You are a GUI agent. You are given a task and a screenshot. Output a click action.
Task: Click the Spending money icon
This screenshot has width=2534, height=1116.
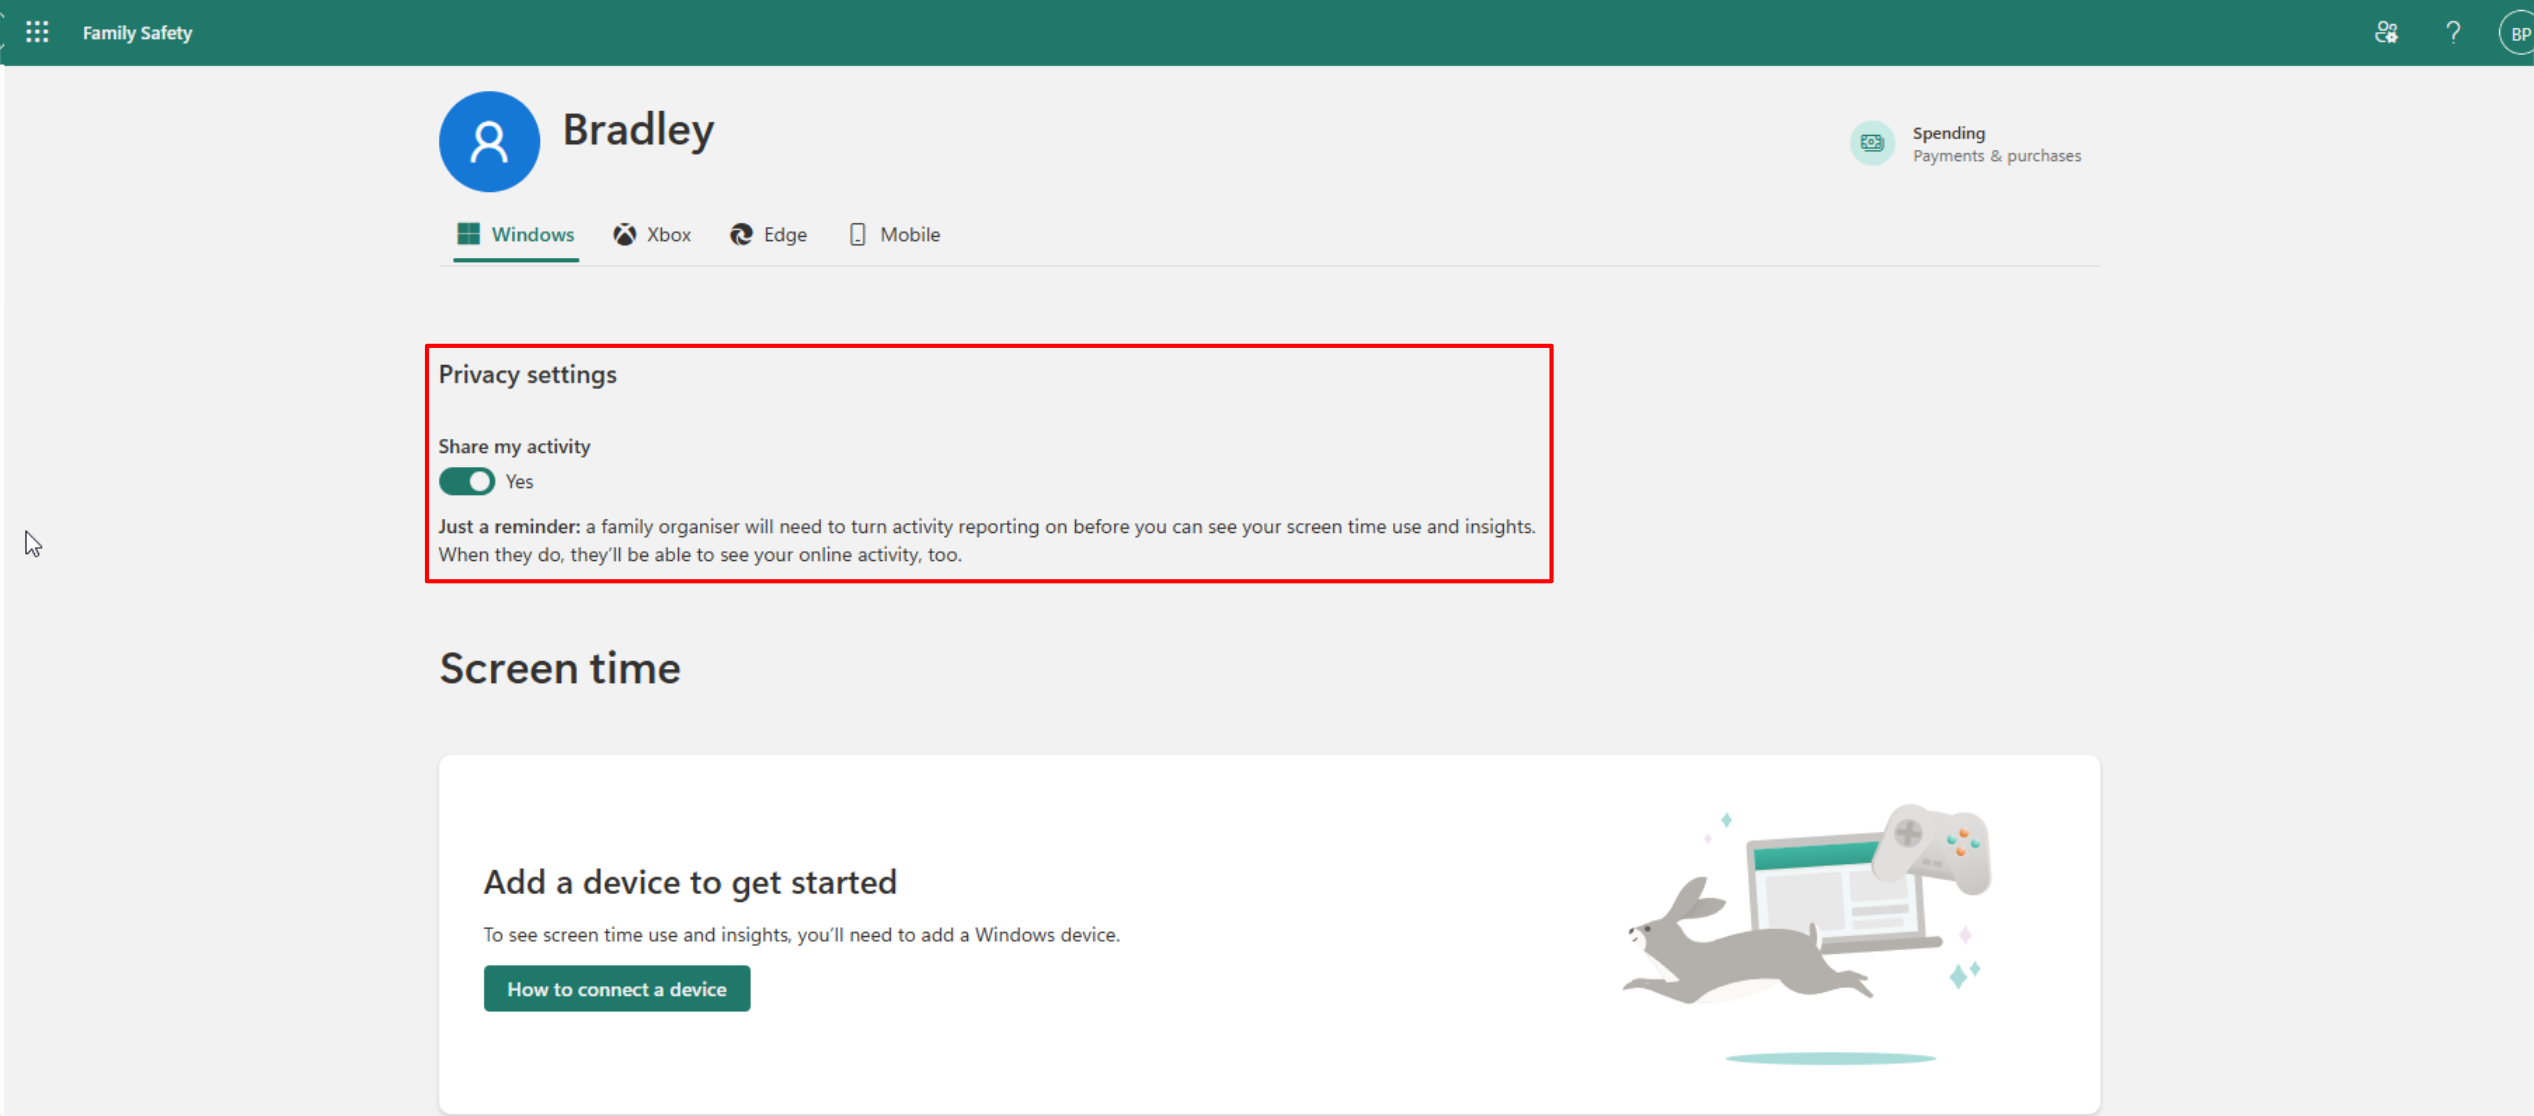point(1871,143)
